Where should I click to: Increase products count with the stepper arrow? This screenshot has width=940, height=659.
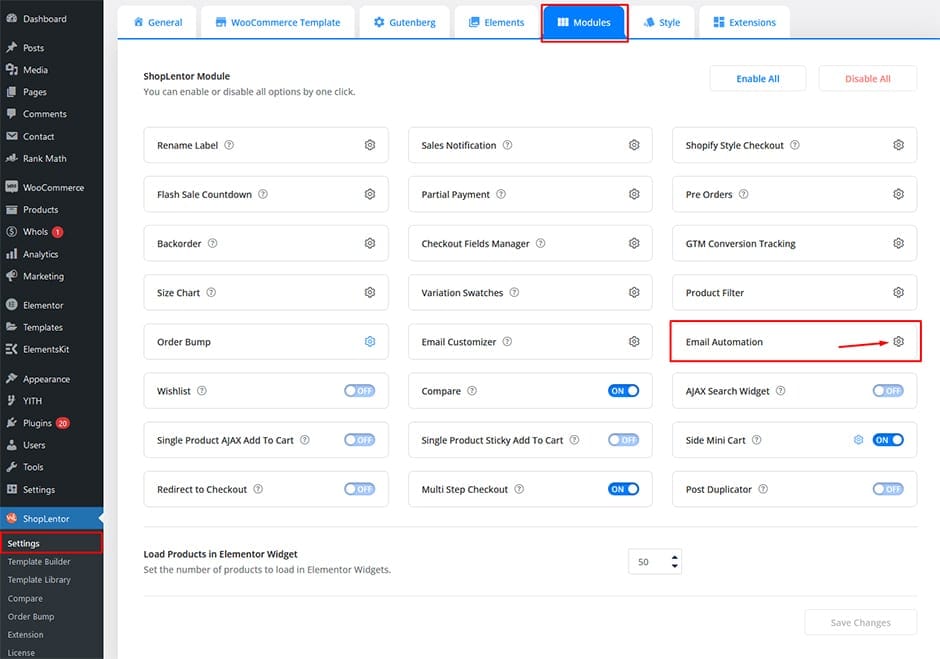coord(676,557)
